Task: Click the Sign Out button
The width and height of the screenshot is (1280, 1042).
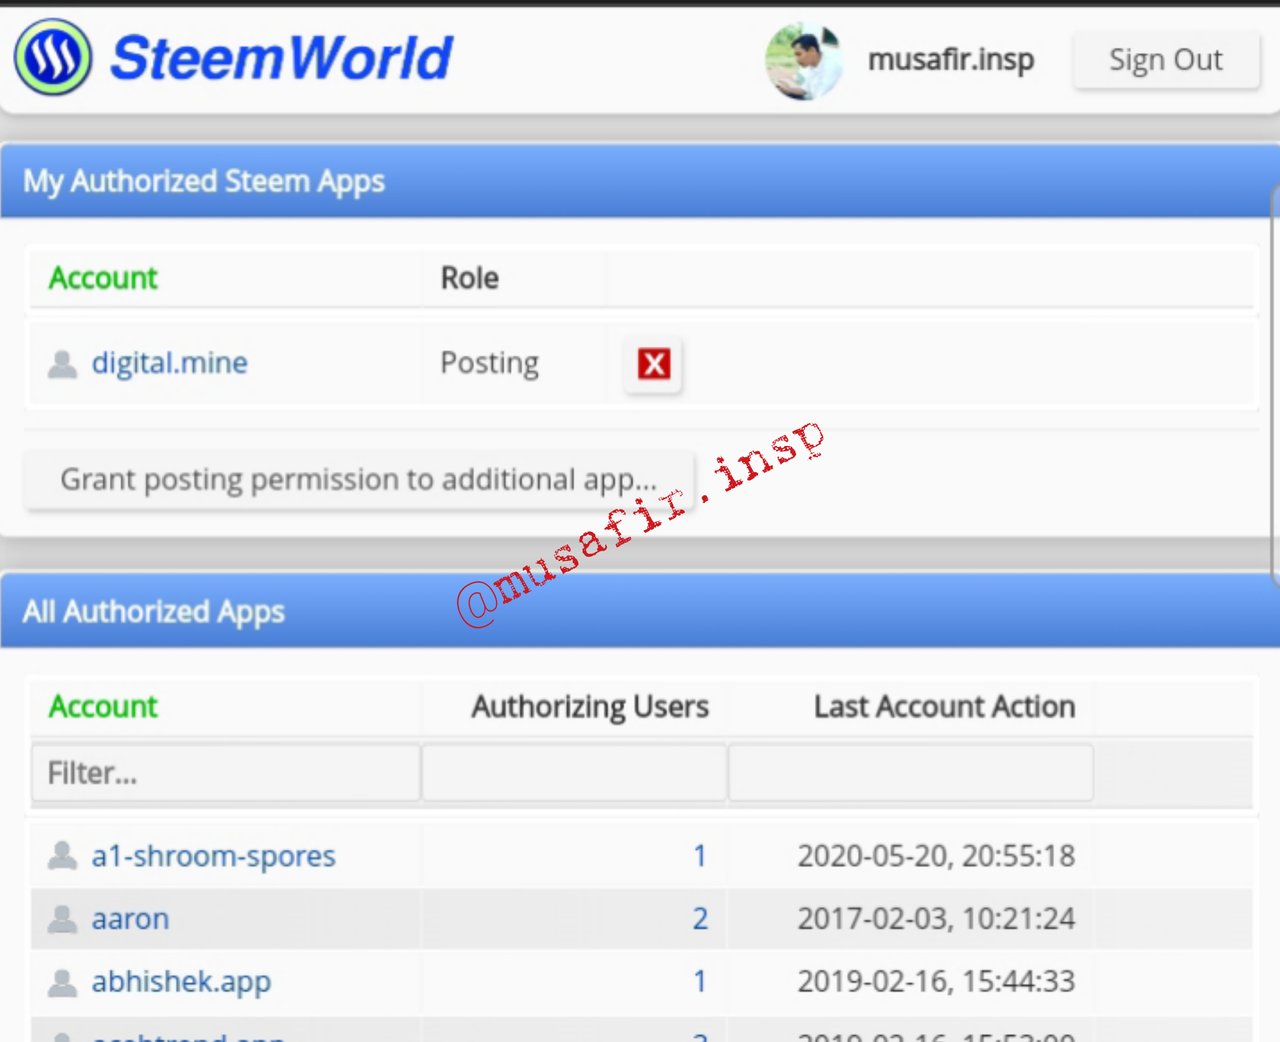Action: pyautogui.click(x=1165, y=60)
